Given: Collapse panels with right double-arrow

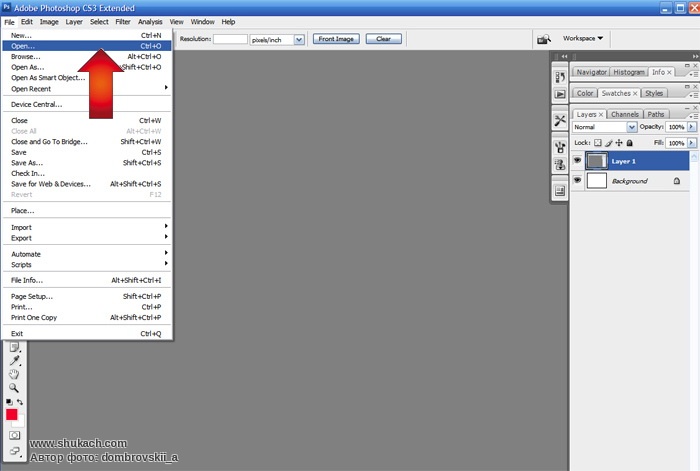Looking at the screenshot, I should [x=695, y=56].
